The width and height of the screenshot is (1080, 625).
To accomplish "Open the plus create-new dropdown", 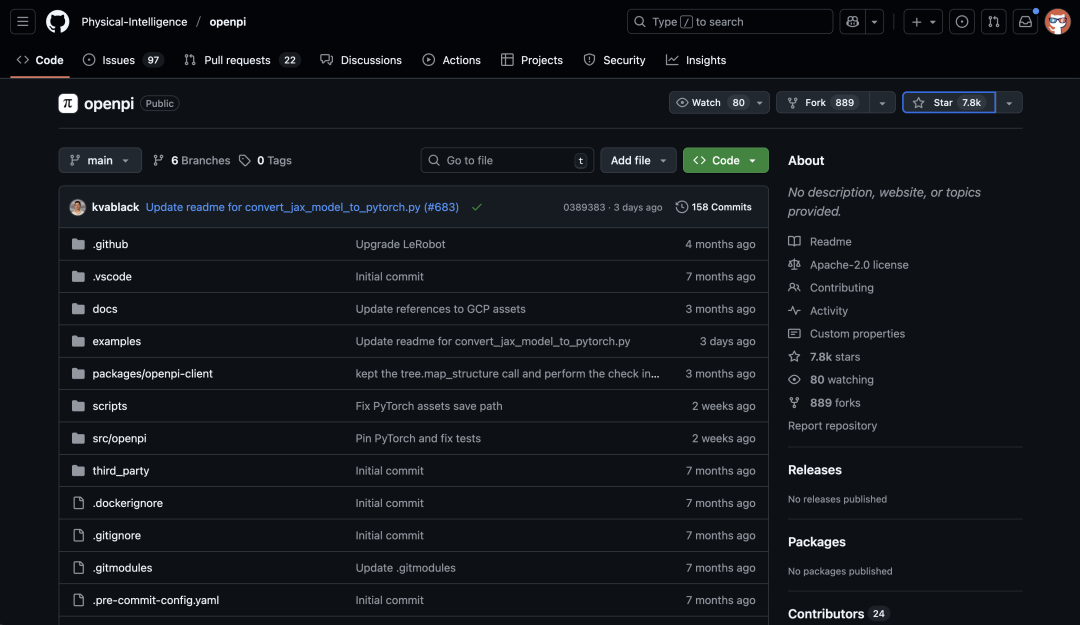I will pyautogui.click(x=923, y=22).
